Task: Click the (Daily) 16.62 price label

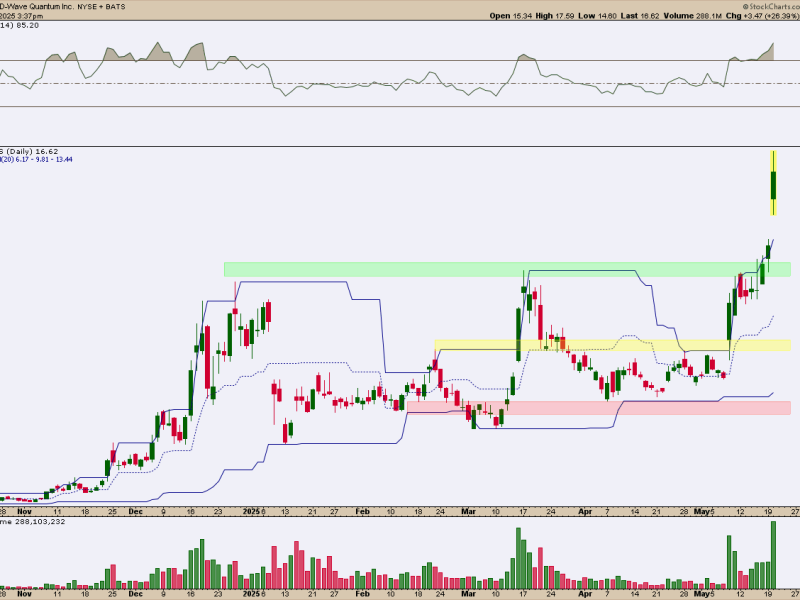Action: [x=32, y=152]
